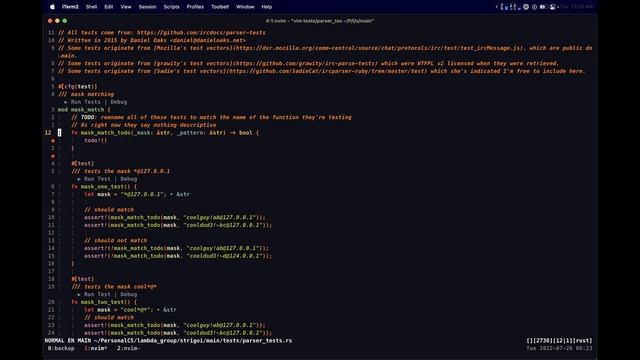640x360 pixels.
Task: Click the #[cfg(test)] attribute line
Action: click(78, 87)
